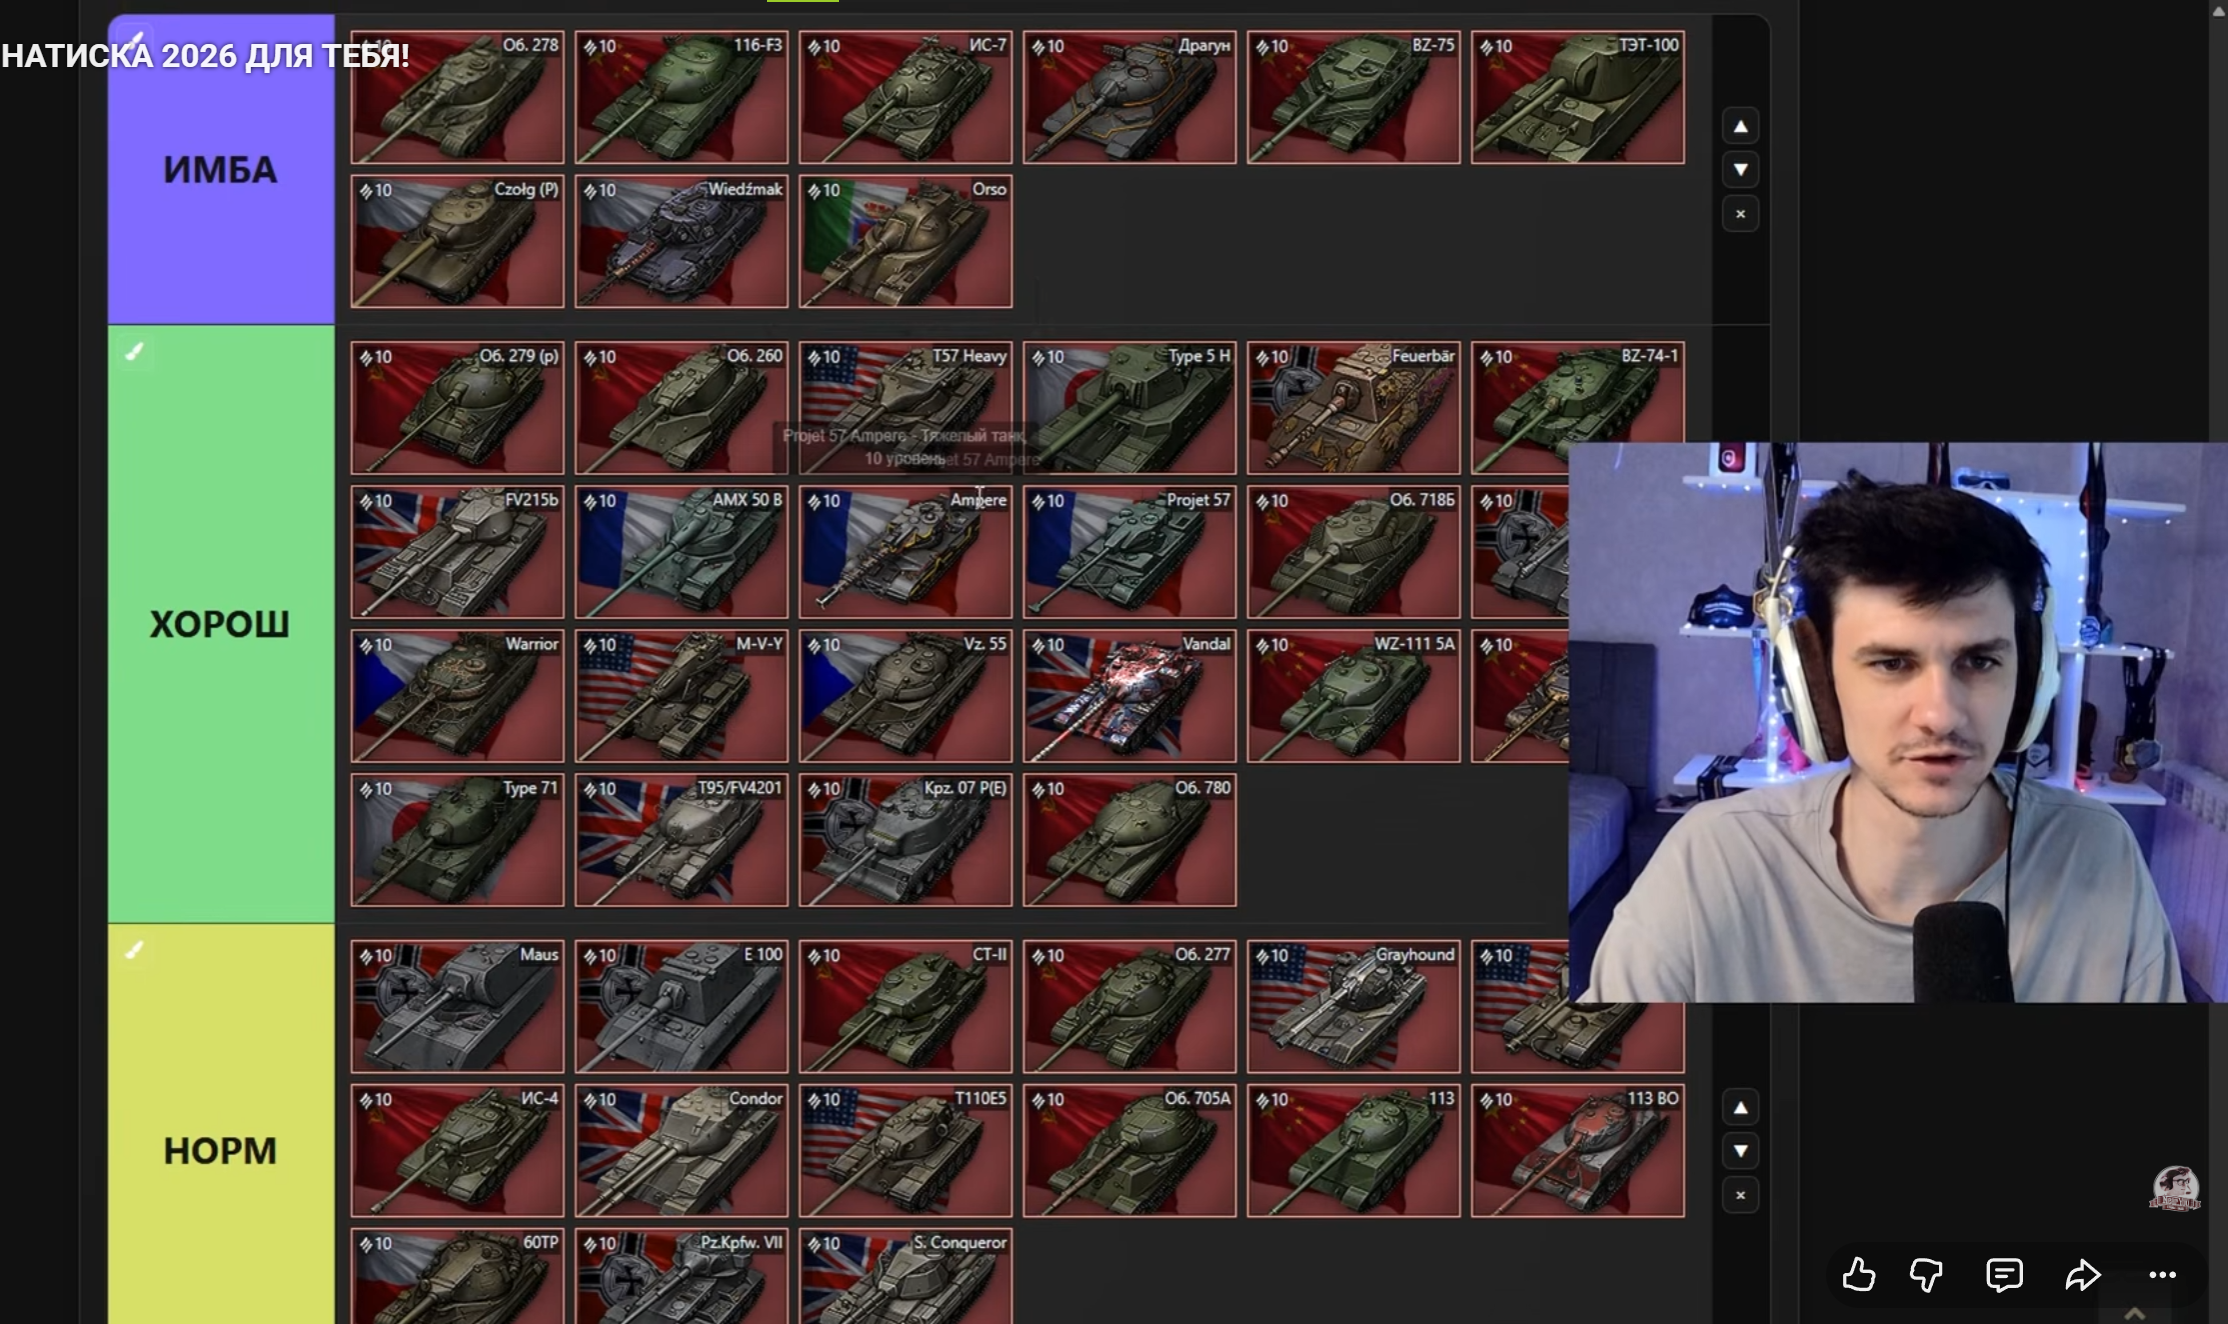The image size is (2228, 1324).
Task: Click the E 100 tank card
Action: tap(681, 1007)
